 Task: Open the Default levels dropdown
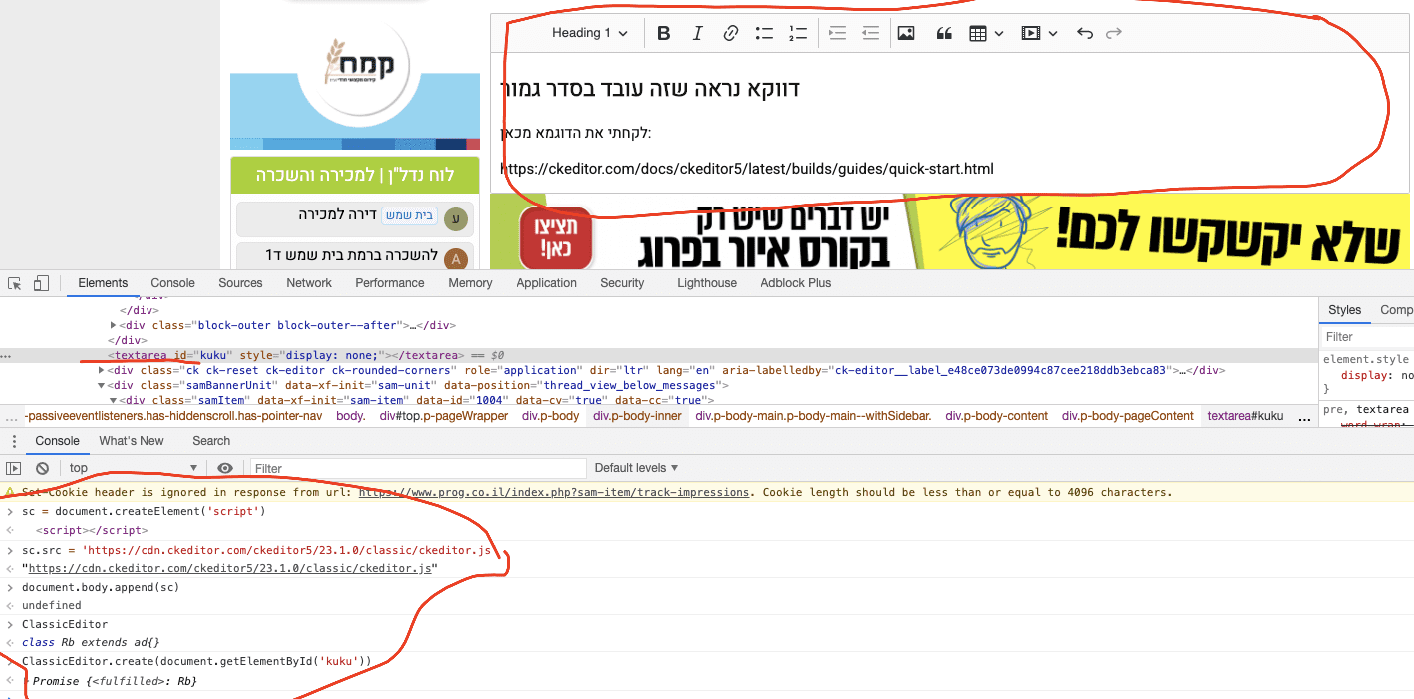pyautogui.click(x=636, y=468)
